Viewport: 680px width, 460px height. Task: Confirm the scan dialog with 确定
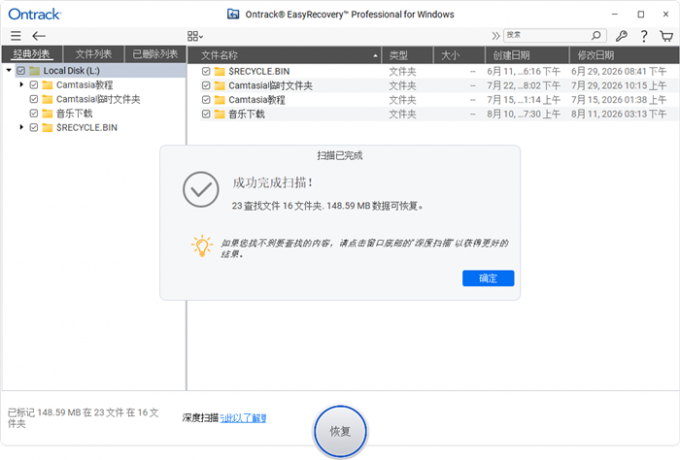[x=488, y=278]
